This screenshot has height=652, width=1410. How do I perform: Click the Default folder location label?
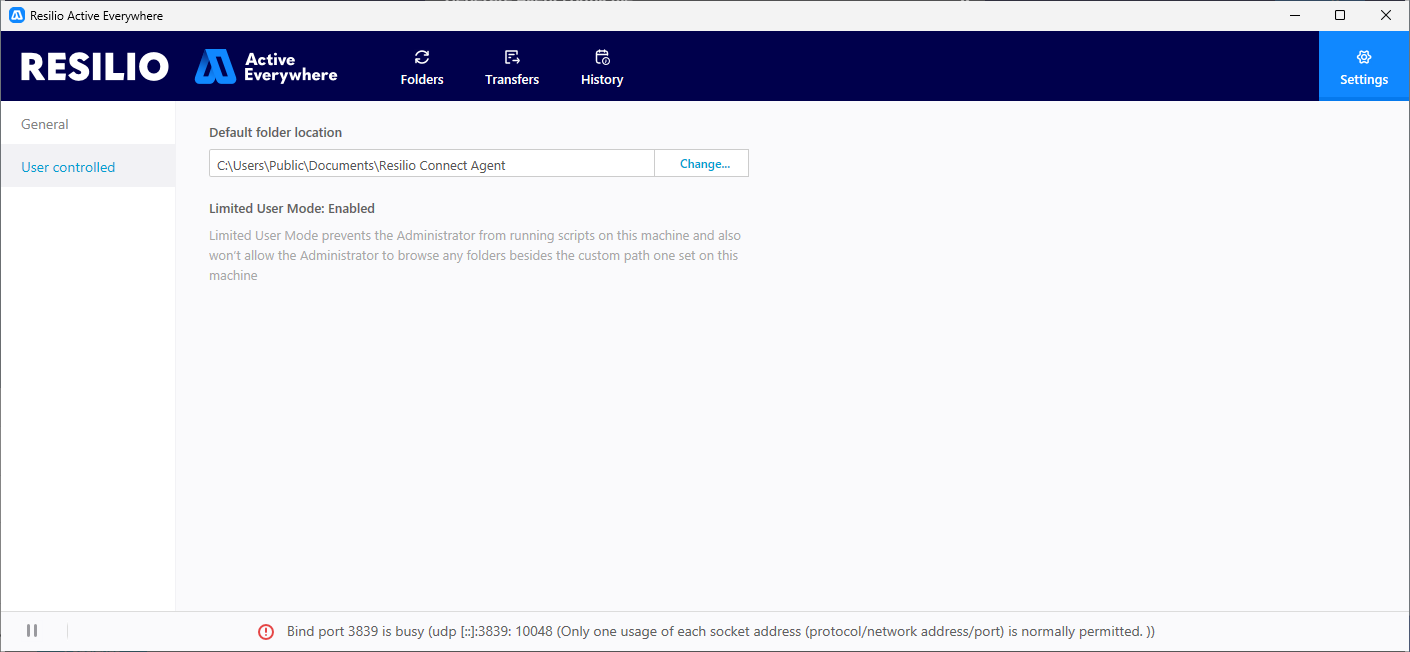pos(275,132)
